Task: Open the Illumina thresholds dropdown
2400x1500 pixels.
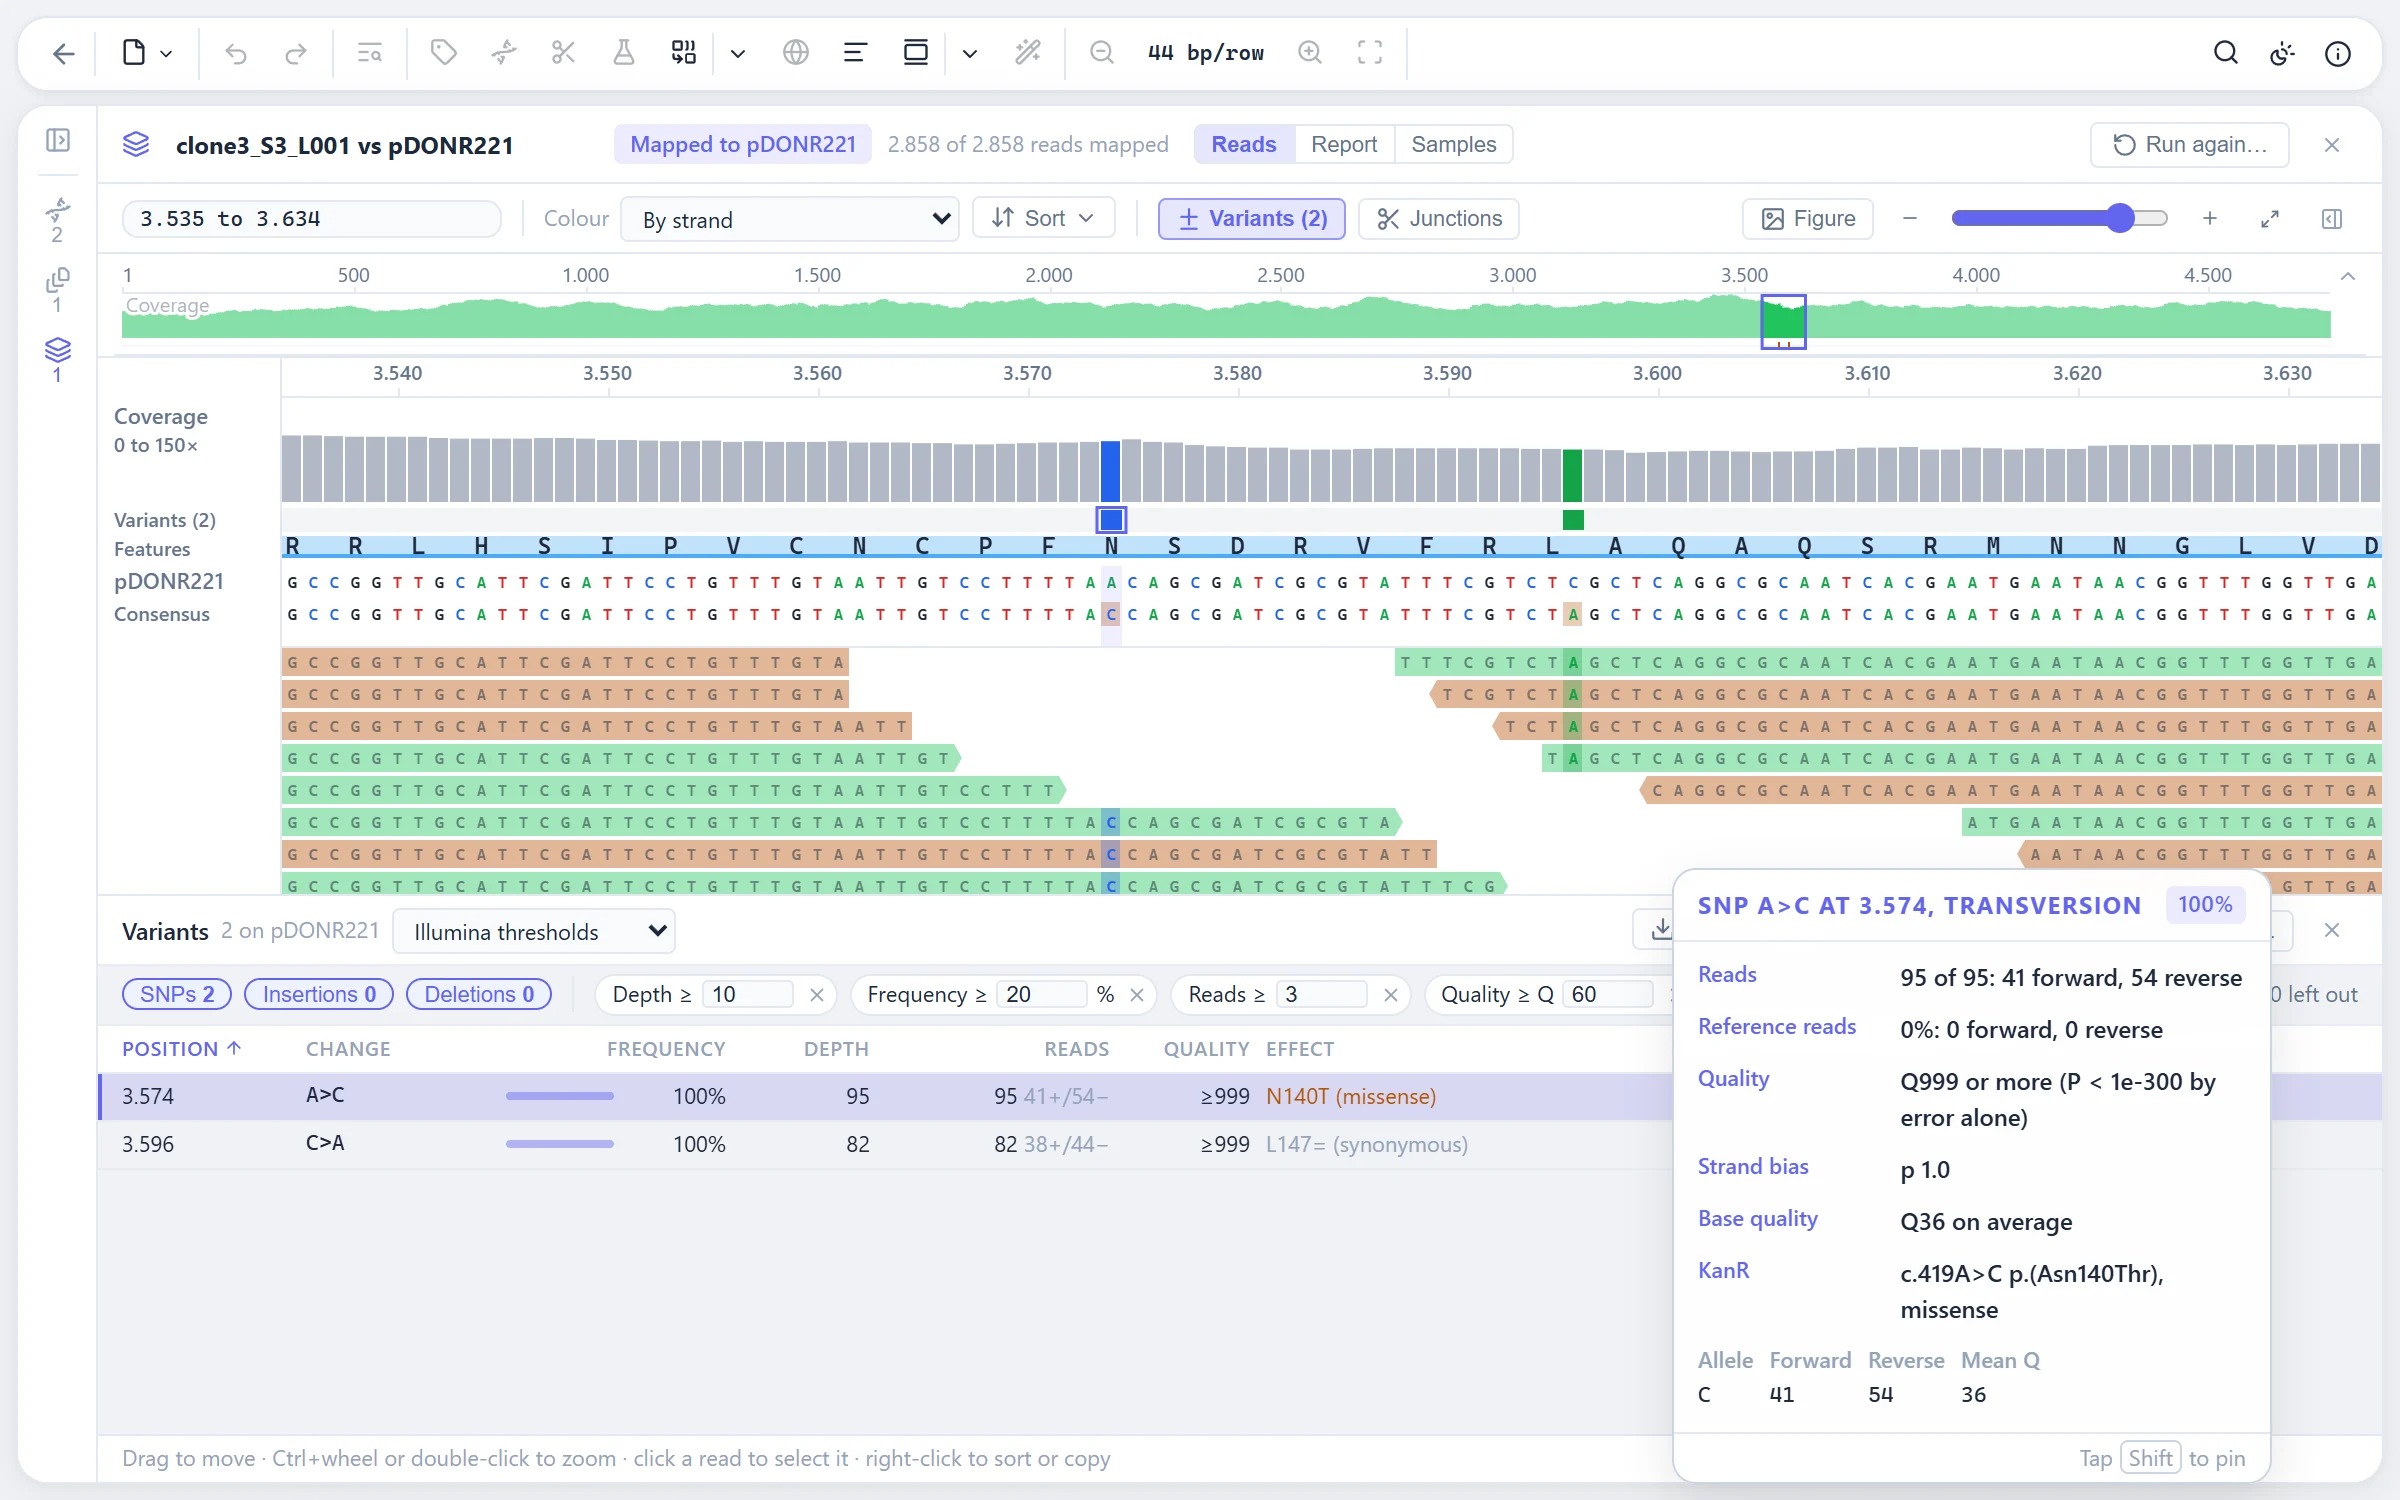Action: [x=534, y=931]
